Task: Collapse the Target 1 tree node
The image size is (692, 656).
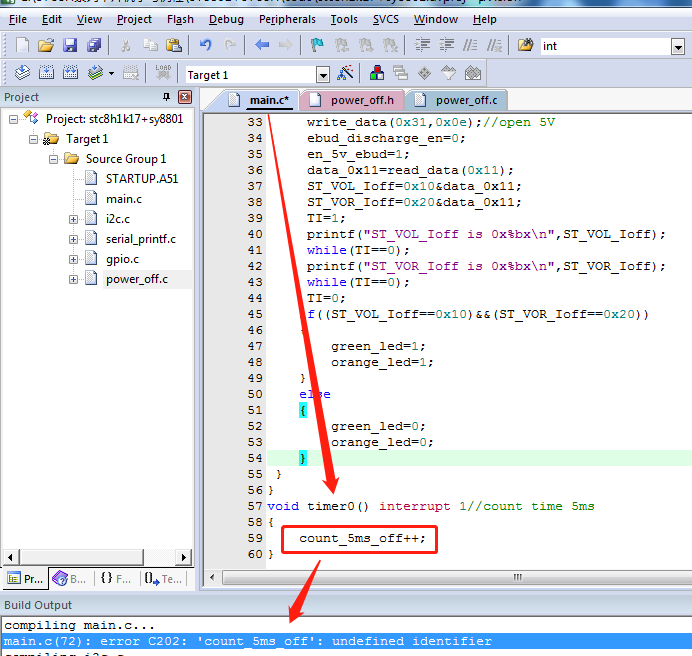Action: coord(33,139)
